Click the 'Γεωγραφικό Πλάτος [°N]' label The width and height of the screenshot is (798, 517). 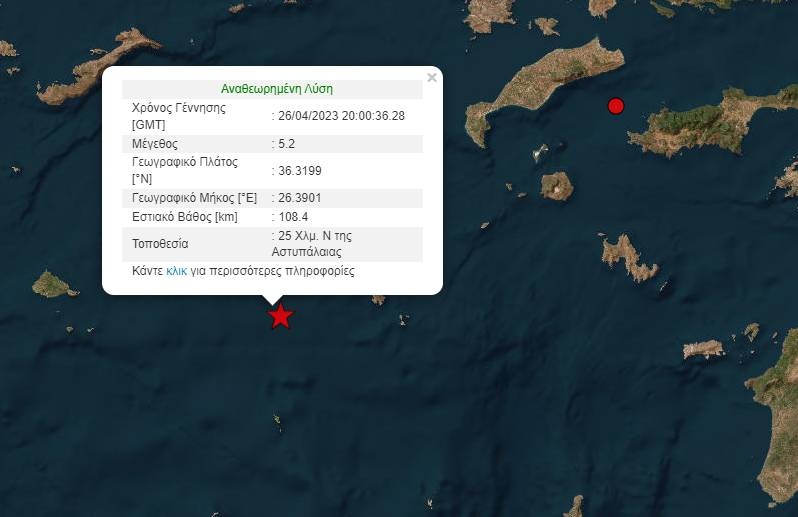coord(186,170)
